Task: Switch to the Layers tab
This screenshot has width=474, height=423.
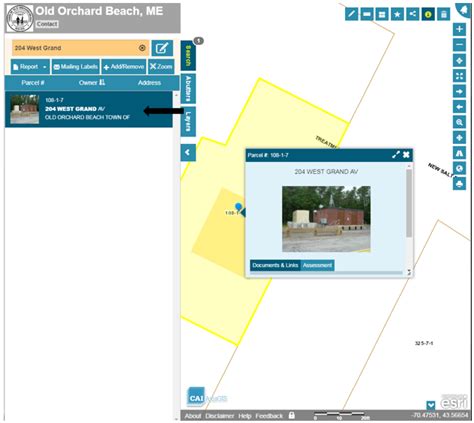Action: pos(188,122)
